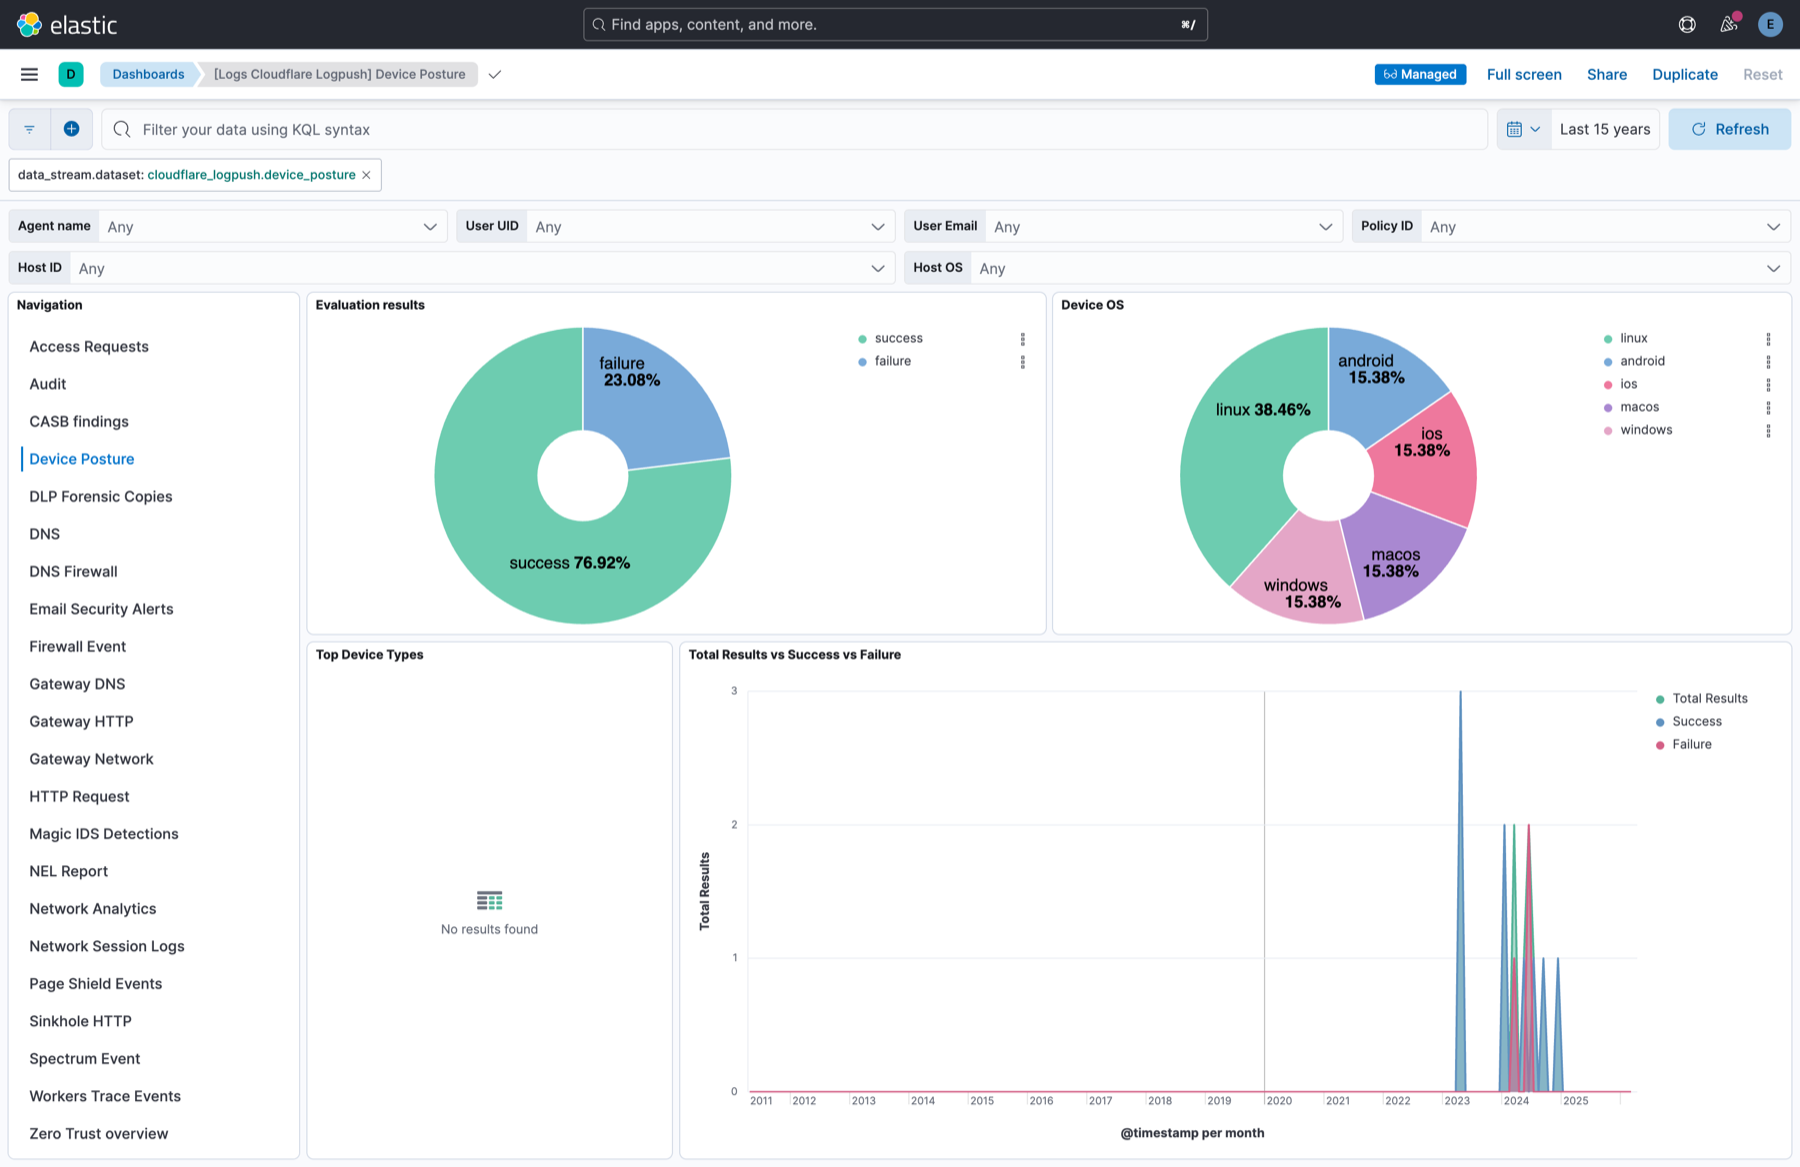
Task: Add a new filter with plus icon
Action: [72, 129]
